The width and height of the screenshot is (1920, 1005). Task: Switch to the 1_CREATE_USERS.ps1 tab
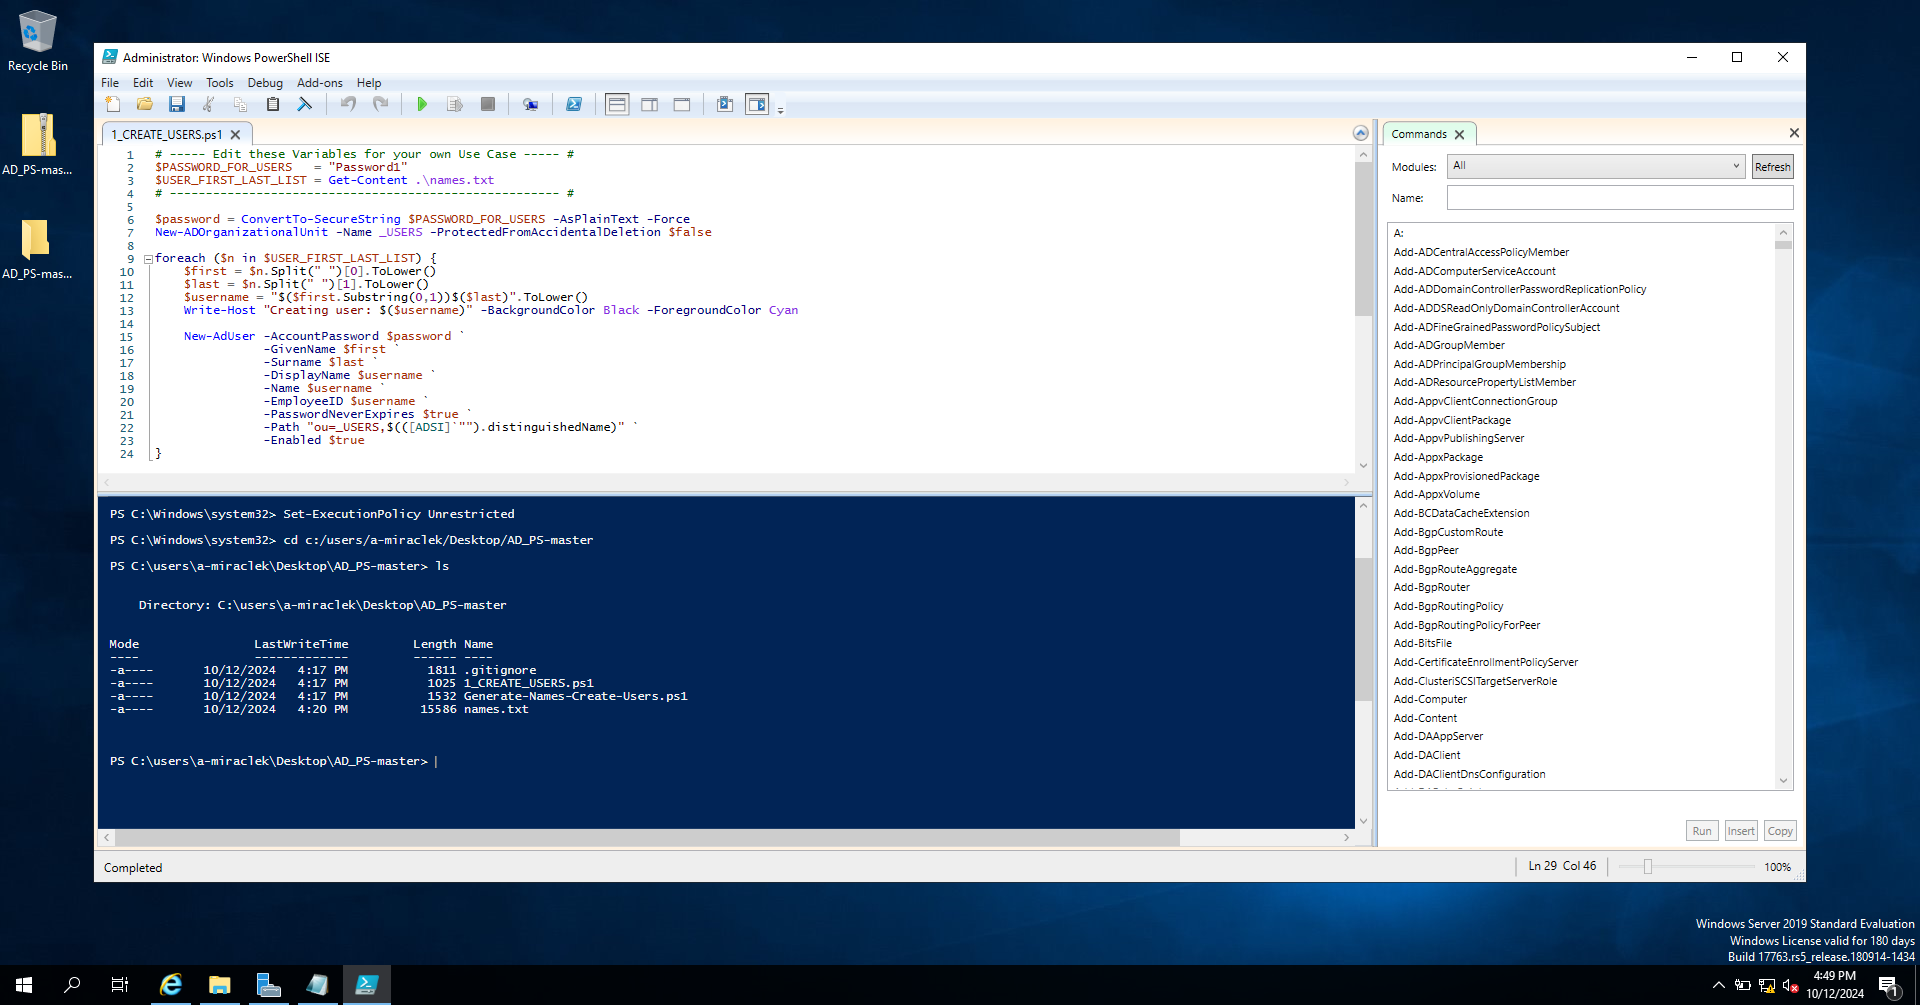point(168,134)
